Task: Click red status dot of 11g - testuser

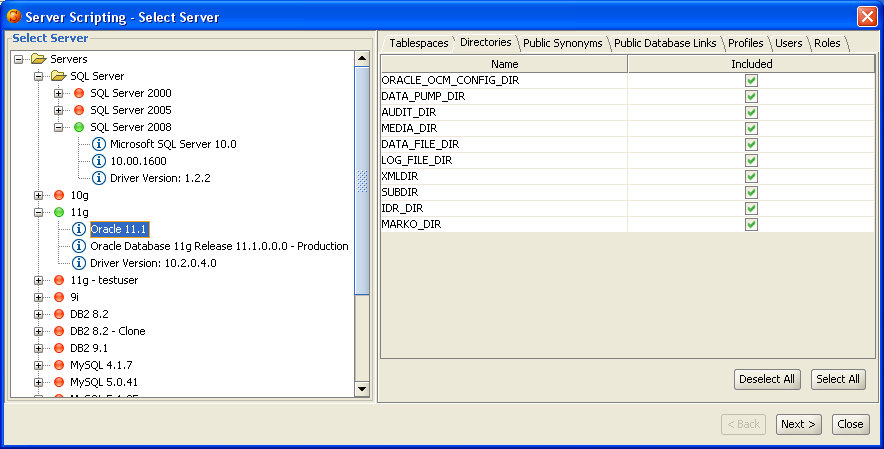Action: pos(59,280)
